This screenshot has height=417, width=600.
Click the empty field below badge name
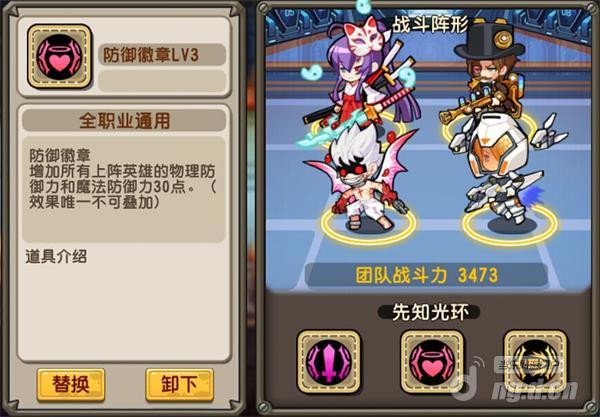pos(162,81)
